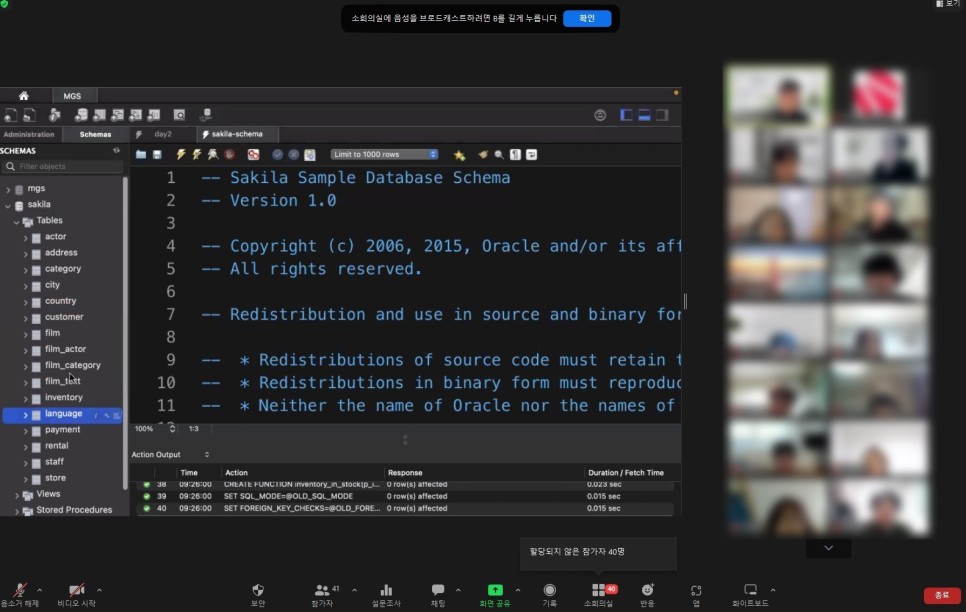Start video with the camera button

click(76, 591)
